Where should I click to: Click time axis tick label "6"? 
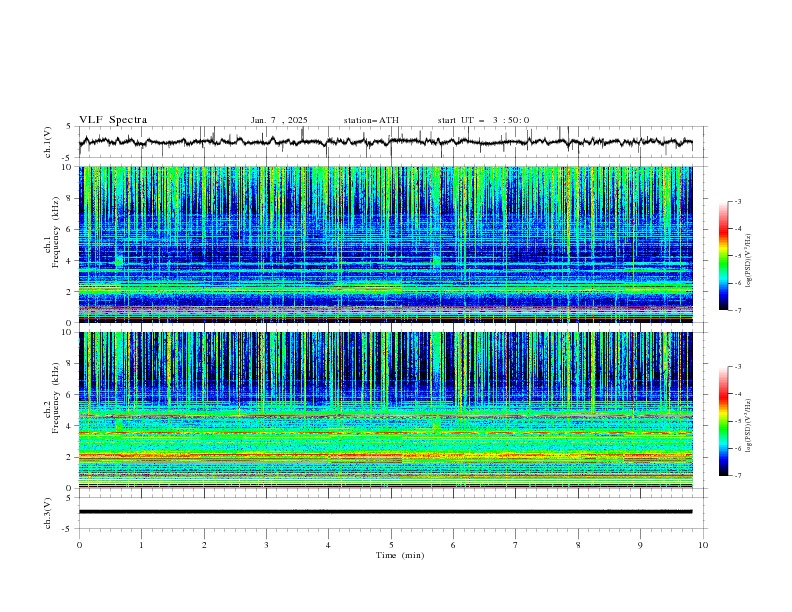coord(453,545)
